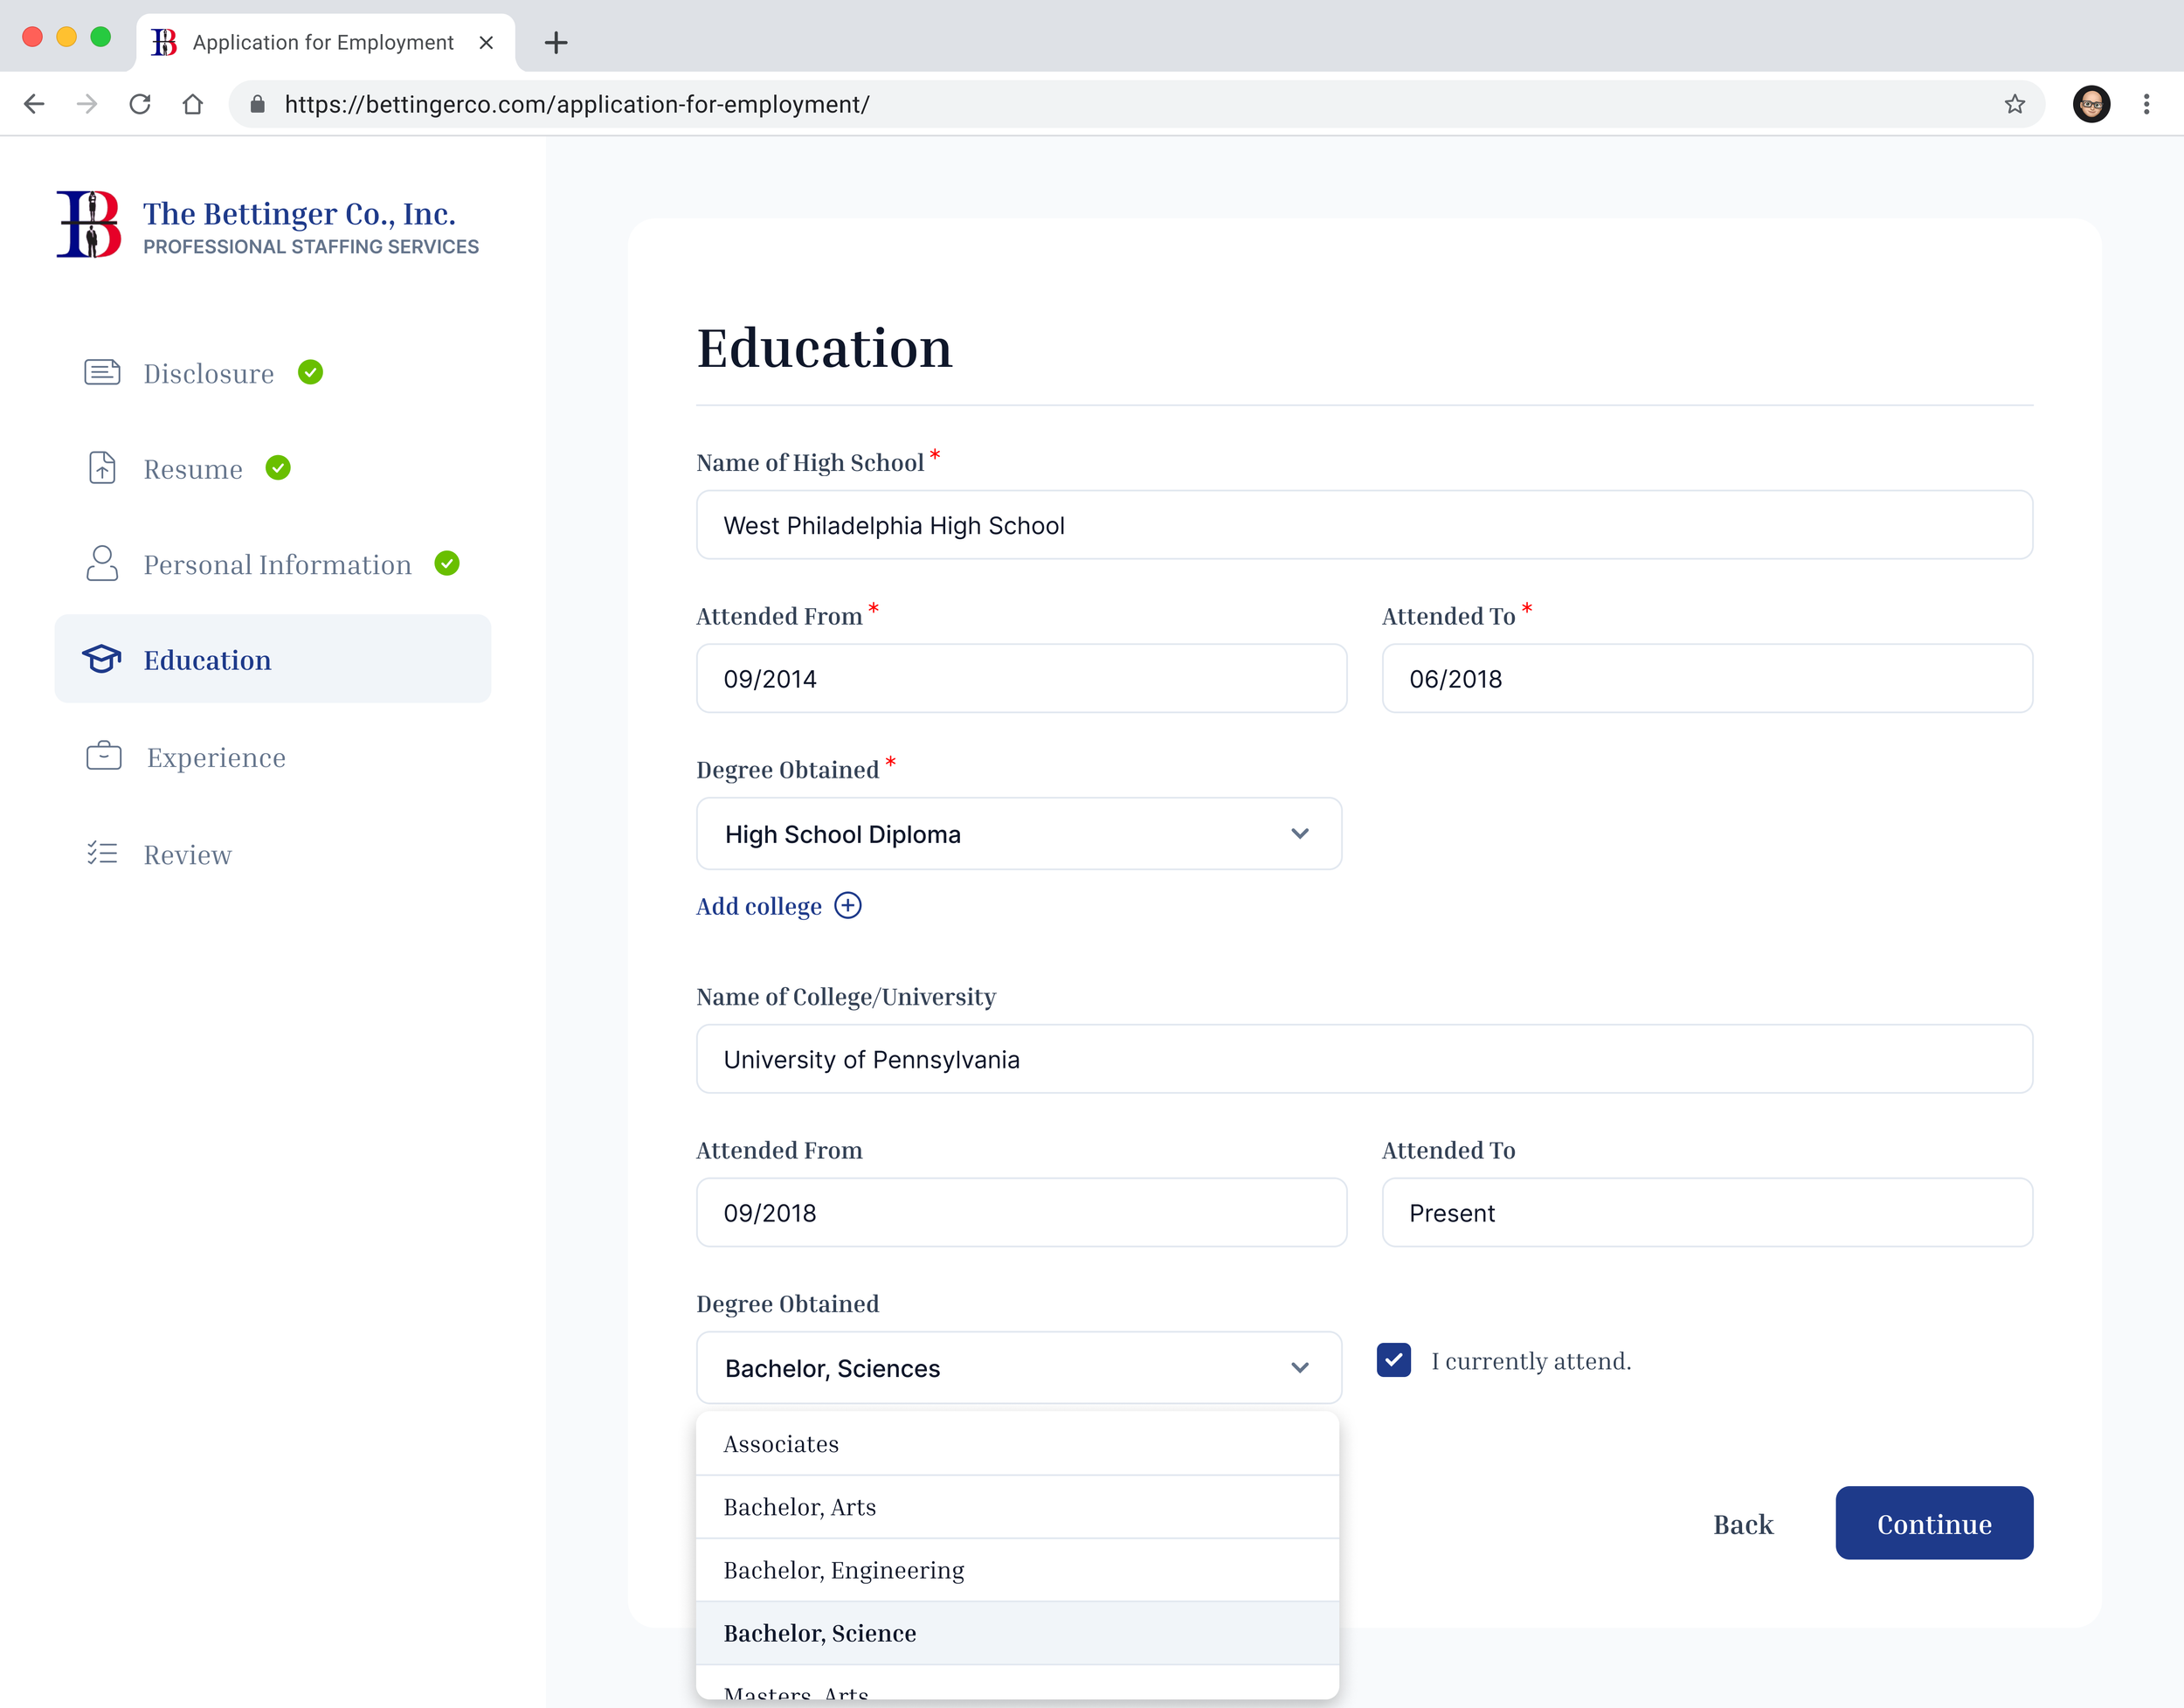Click the browser home icon
Screen dimensions: 2184x1708
[x=193, y=104]
